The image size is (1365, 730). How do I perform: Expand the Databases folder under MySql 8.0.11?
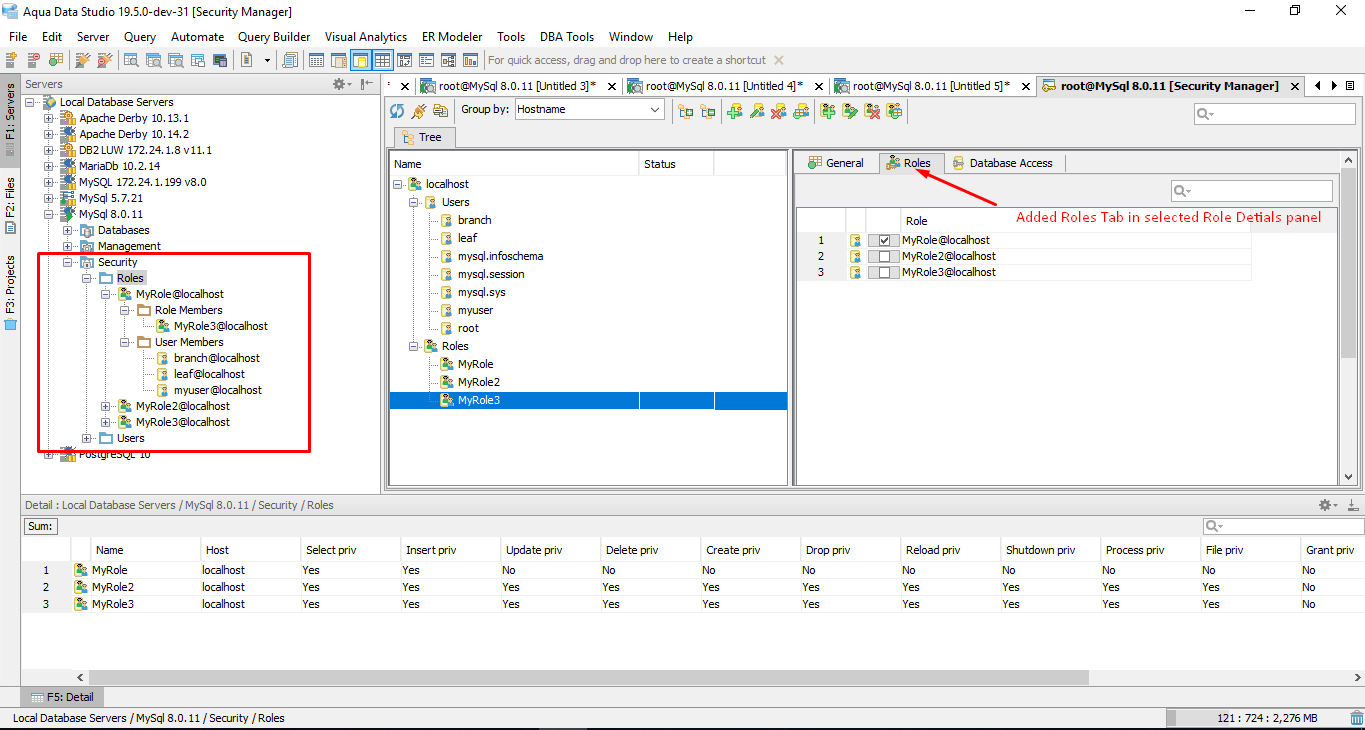68,230
